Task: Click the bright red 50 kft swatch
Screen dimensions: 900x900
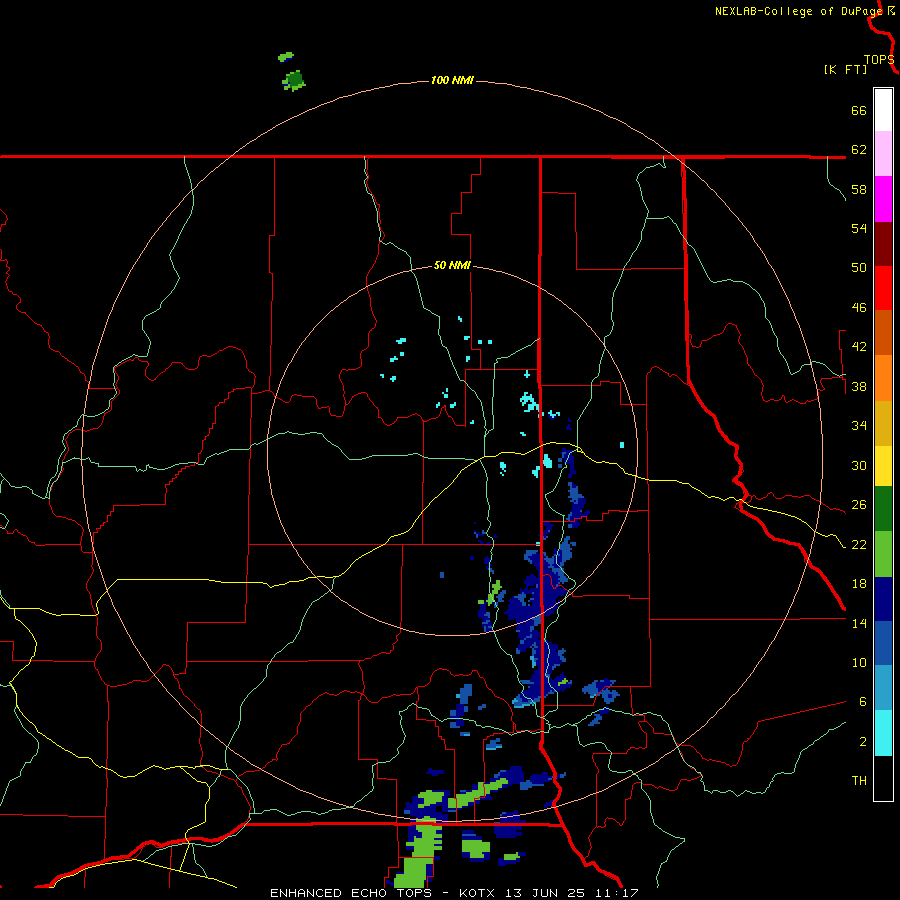Action: (883, 288)
